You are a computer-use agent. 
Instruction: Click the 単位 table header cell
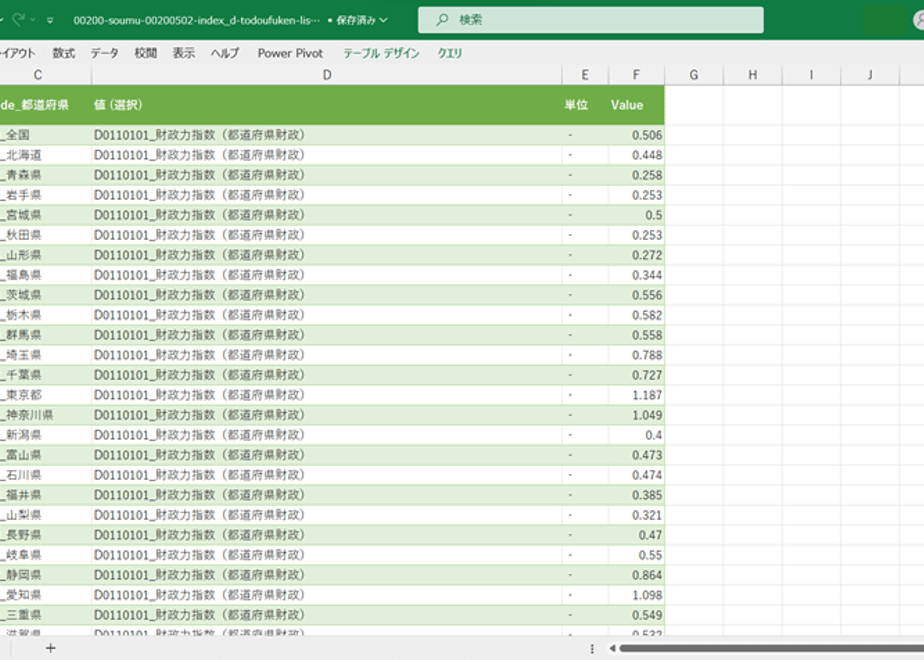point(585,105)
